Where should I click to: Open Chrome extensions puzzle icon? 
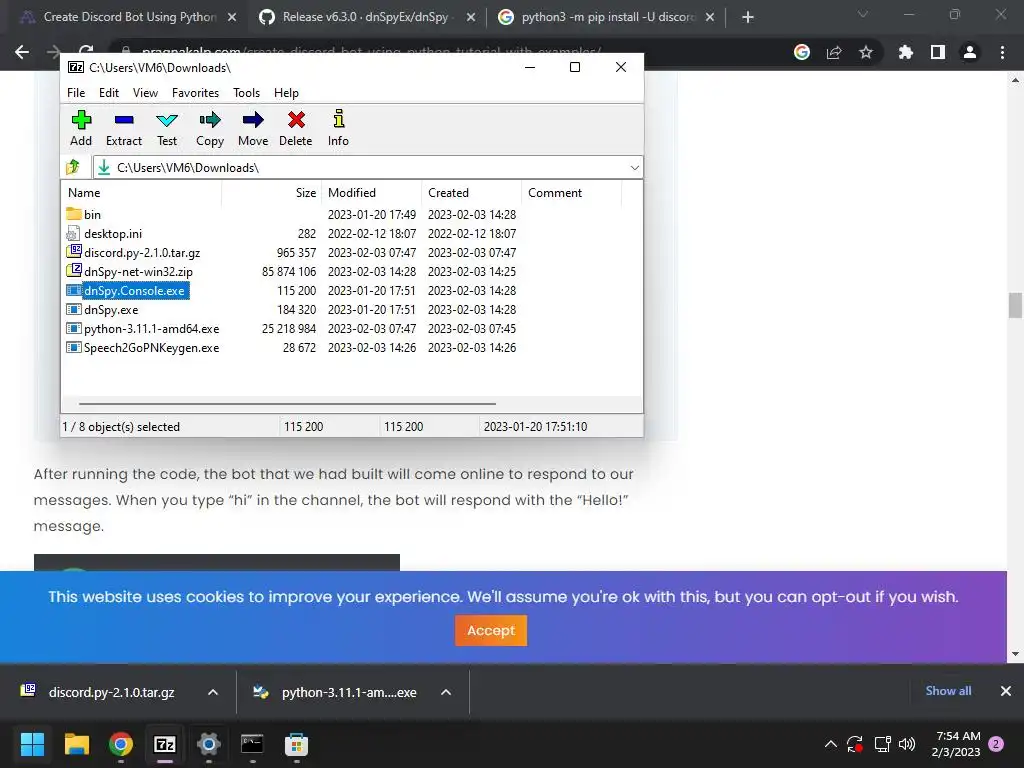tap(906, 52)
